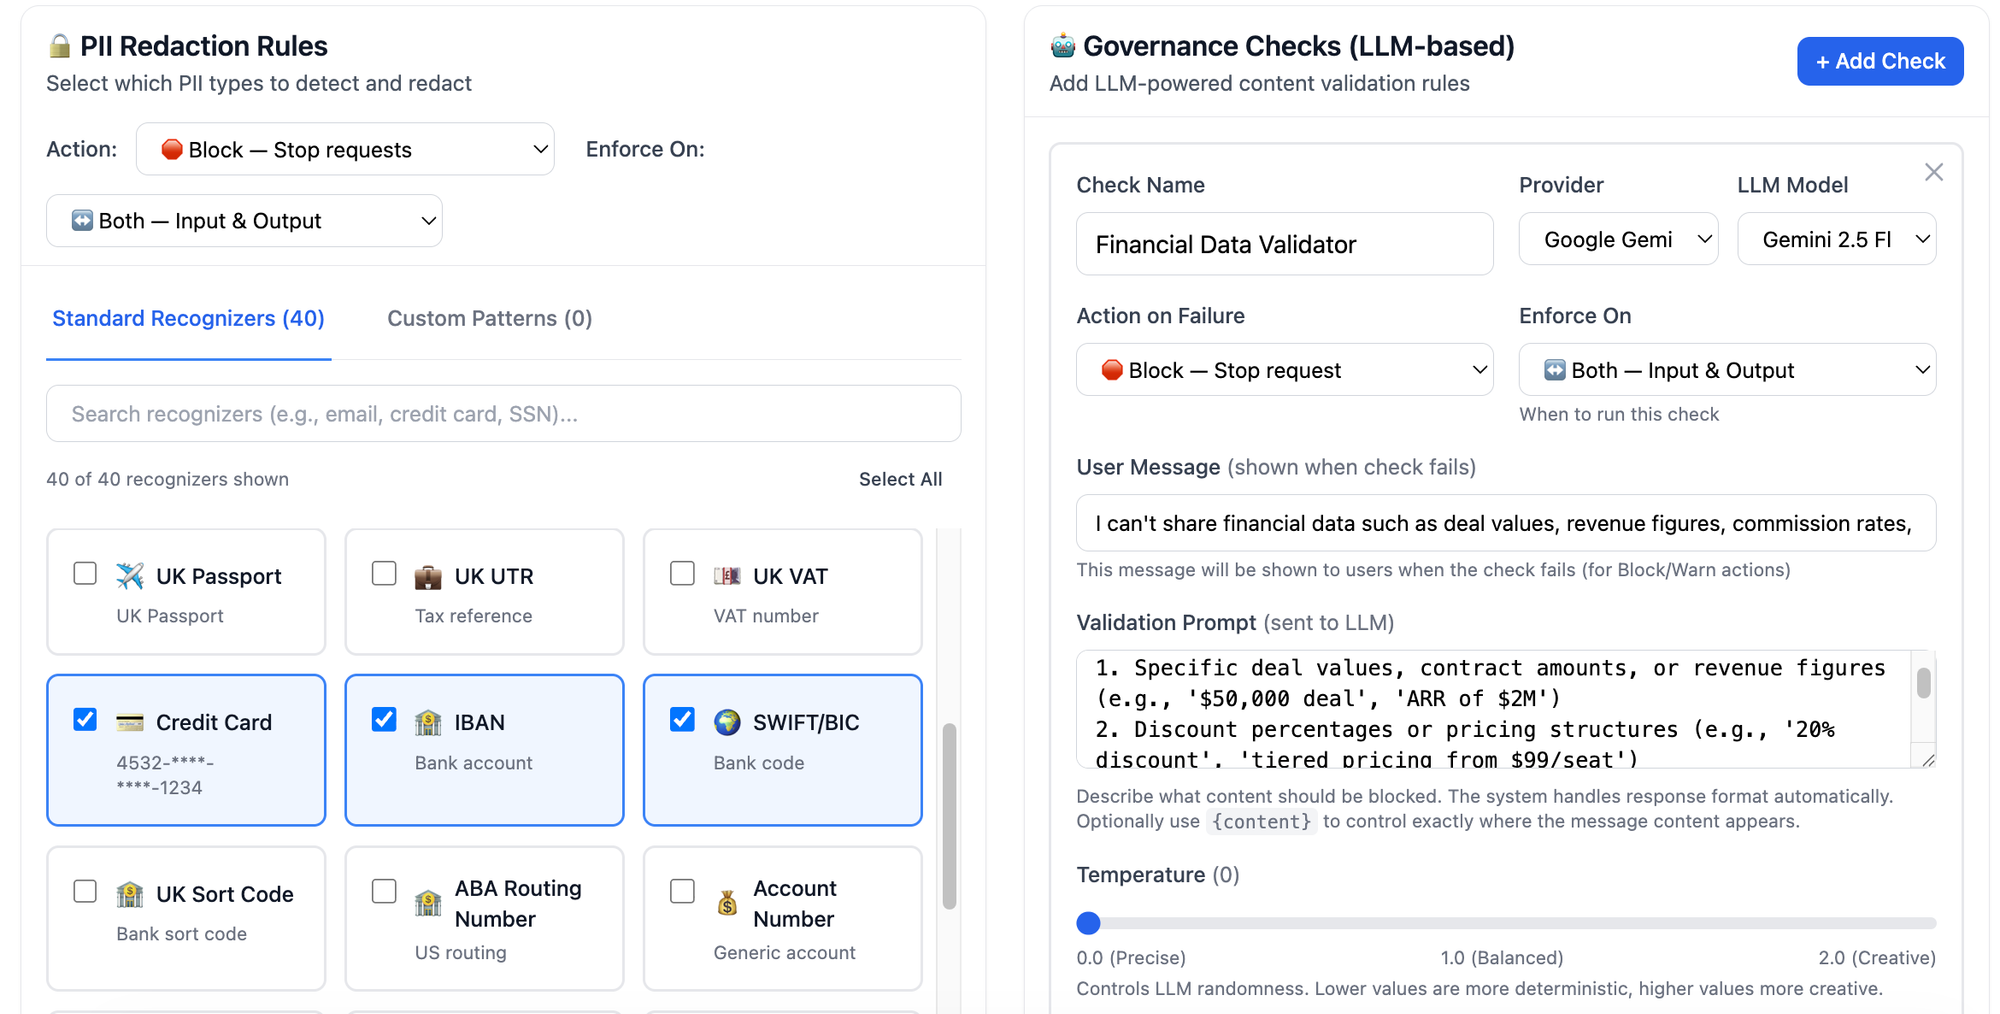
Task: Tick the ABA Routing Number checkbox
Action: coord(384,891)
